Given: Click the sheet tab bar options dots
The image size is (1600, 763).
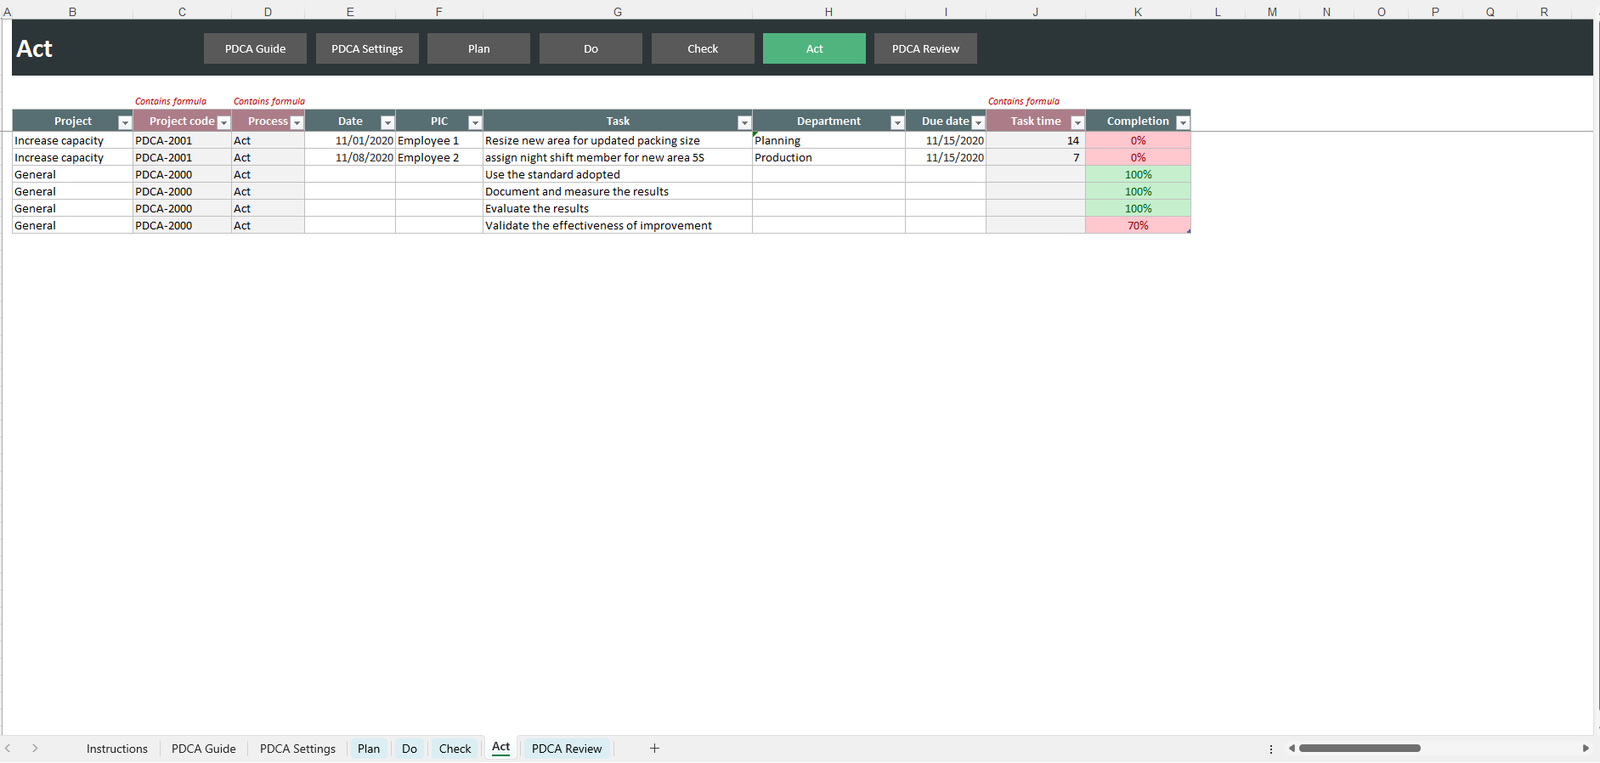Looking at the screenshot, I should coord(1271,749).
